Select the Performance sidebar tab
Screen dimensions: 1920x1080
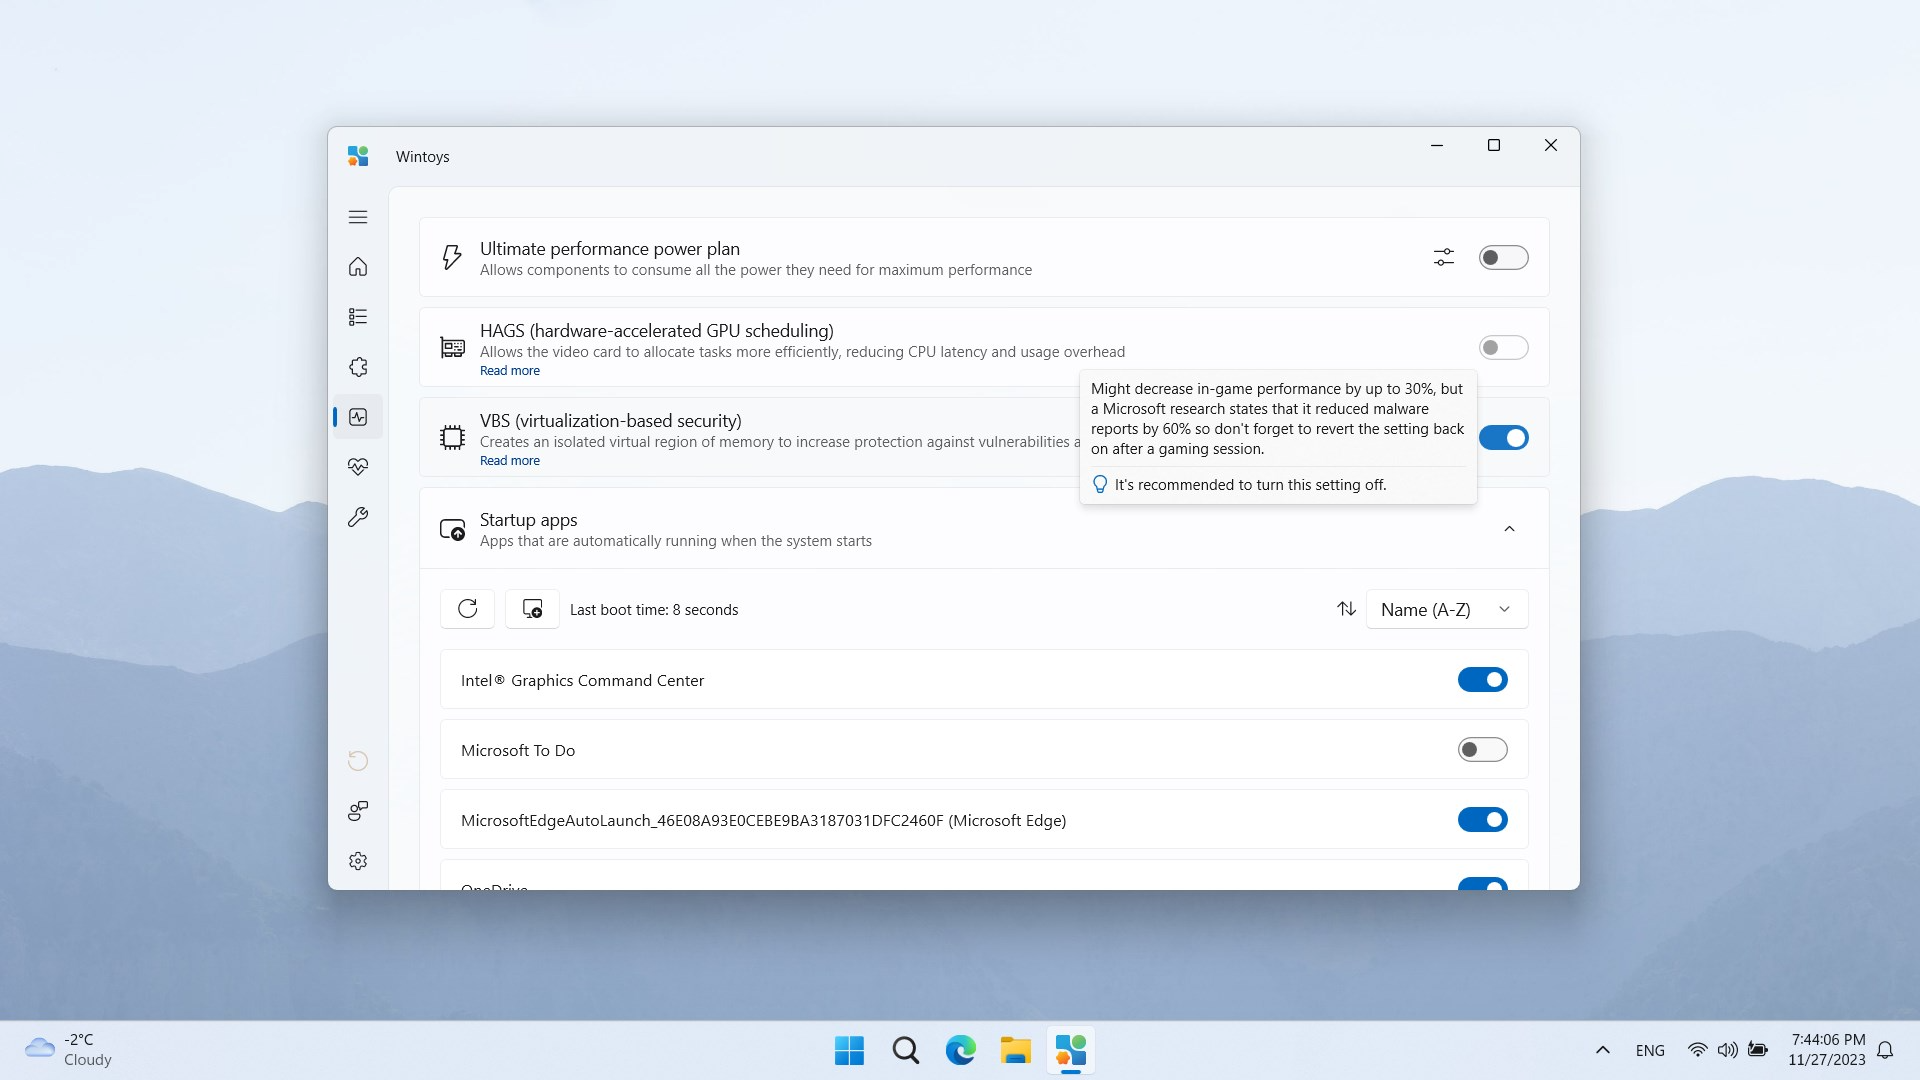(358, 417)
